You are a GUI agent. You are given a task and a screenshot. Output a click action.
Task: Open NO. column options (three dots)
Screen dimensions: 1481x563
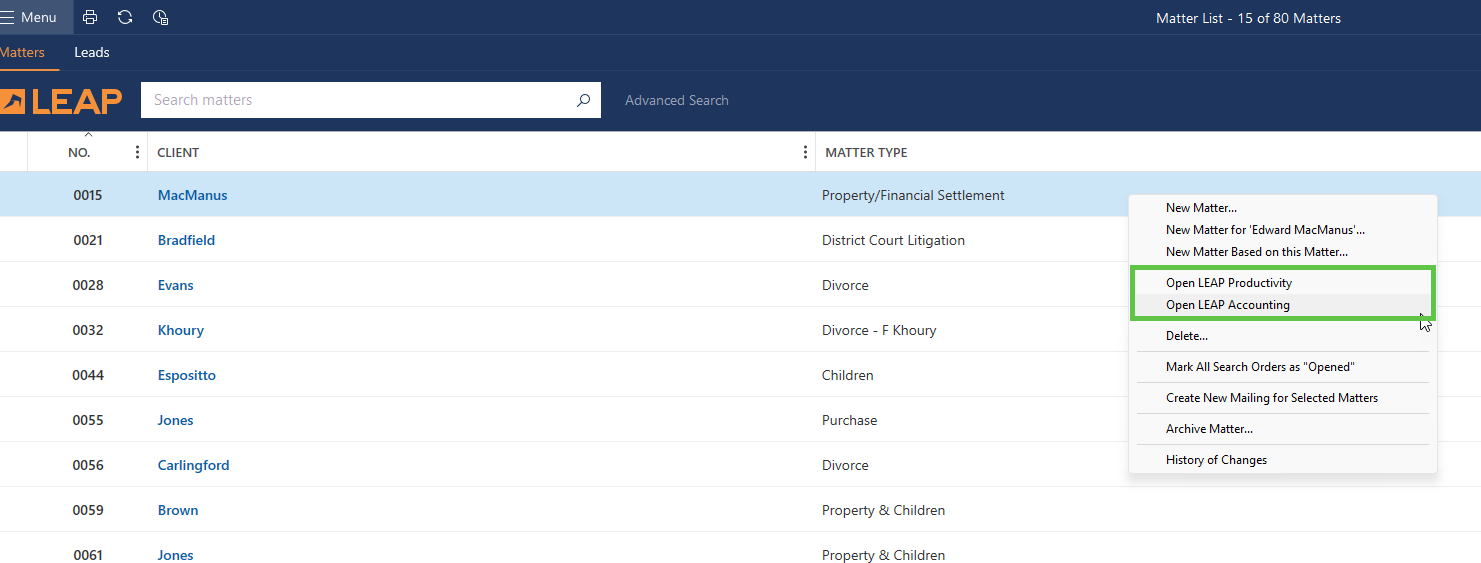[137, 152]
